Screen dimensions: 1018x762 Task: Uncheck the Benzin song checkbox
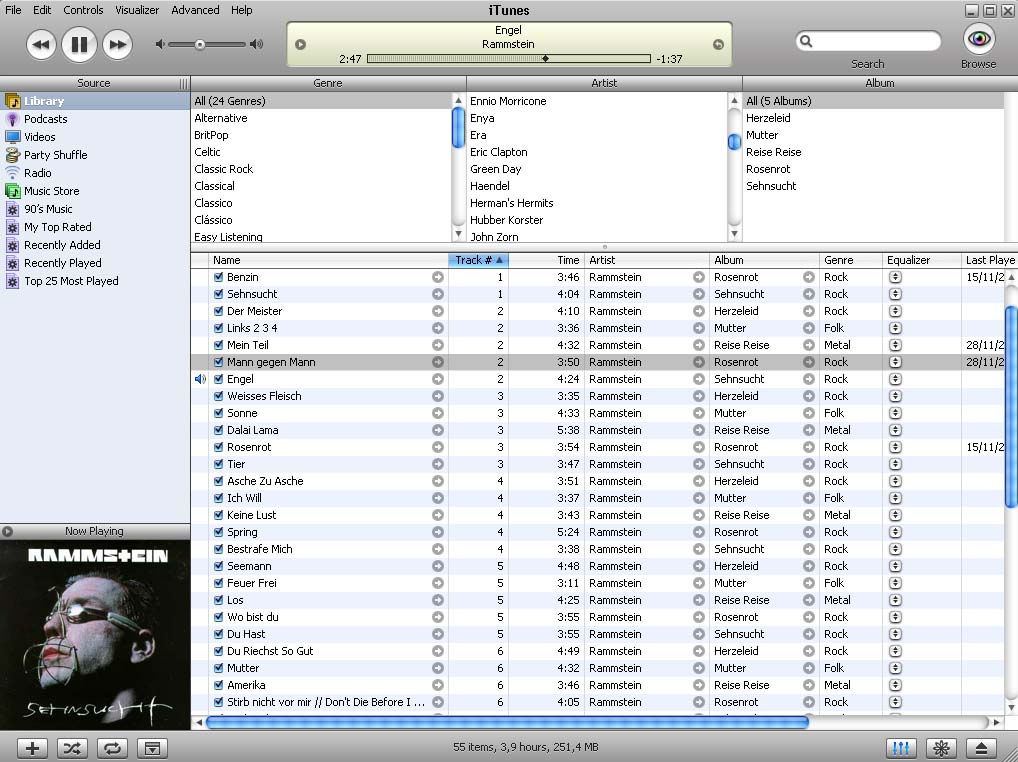coord(219,277)
